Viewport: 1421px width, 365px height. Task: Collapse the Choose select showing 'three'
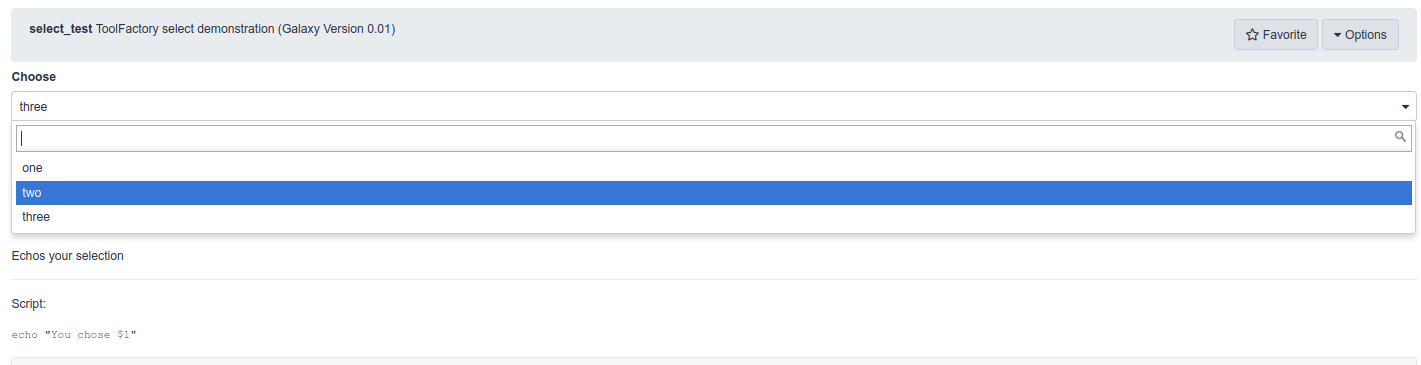point(714,106)
